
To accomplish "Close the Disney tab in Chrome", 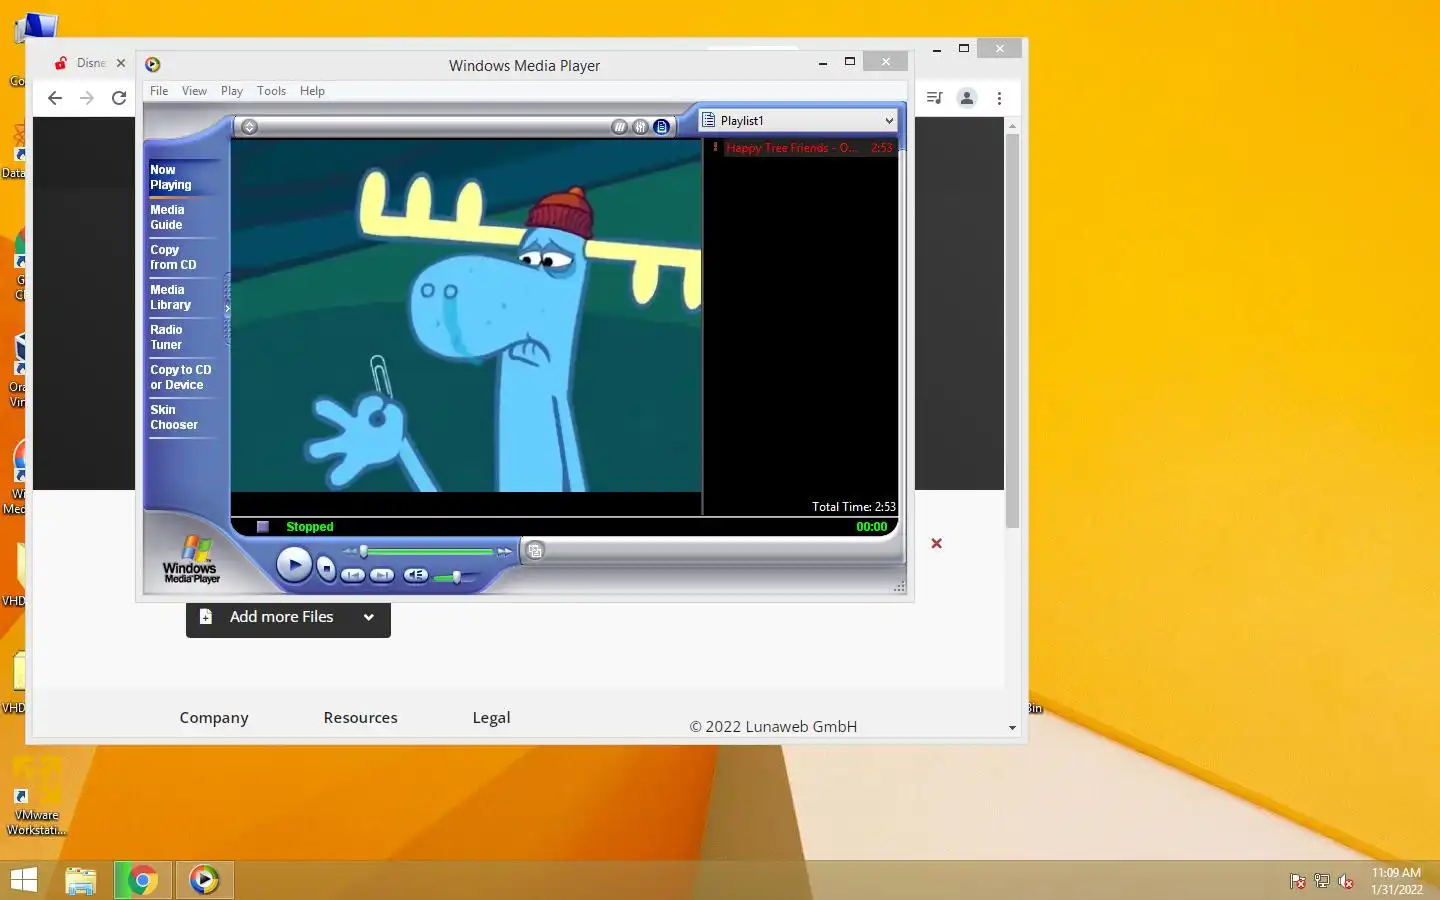I will 121,63.
